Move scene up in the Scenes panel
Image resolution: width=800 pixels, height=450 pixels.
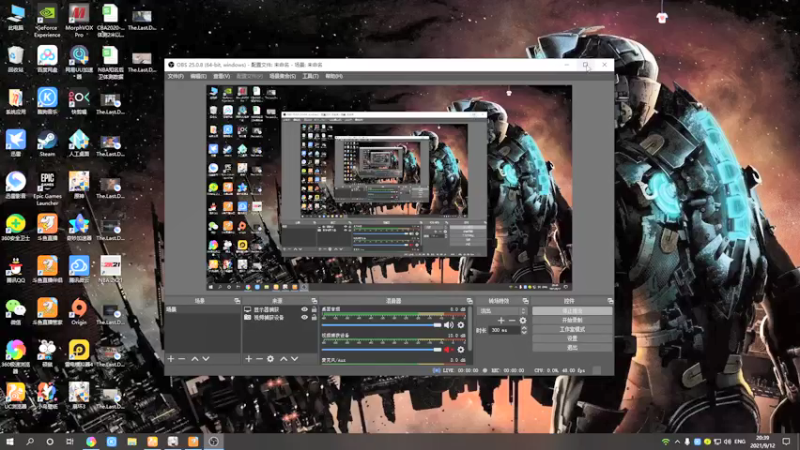[x=194, y=359]
